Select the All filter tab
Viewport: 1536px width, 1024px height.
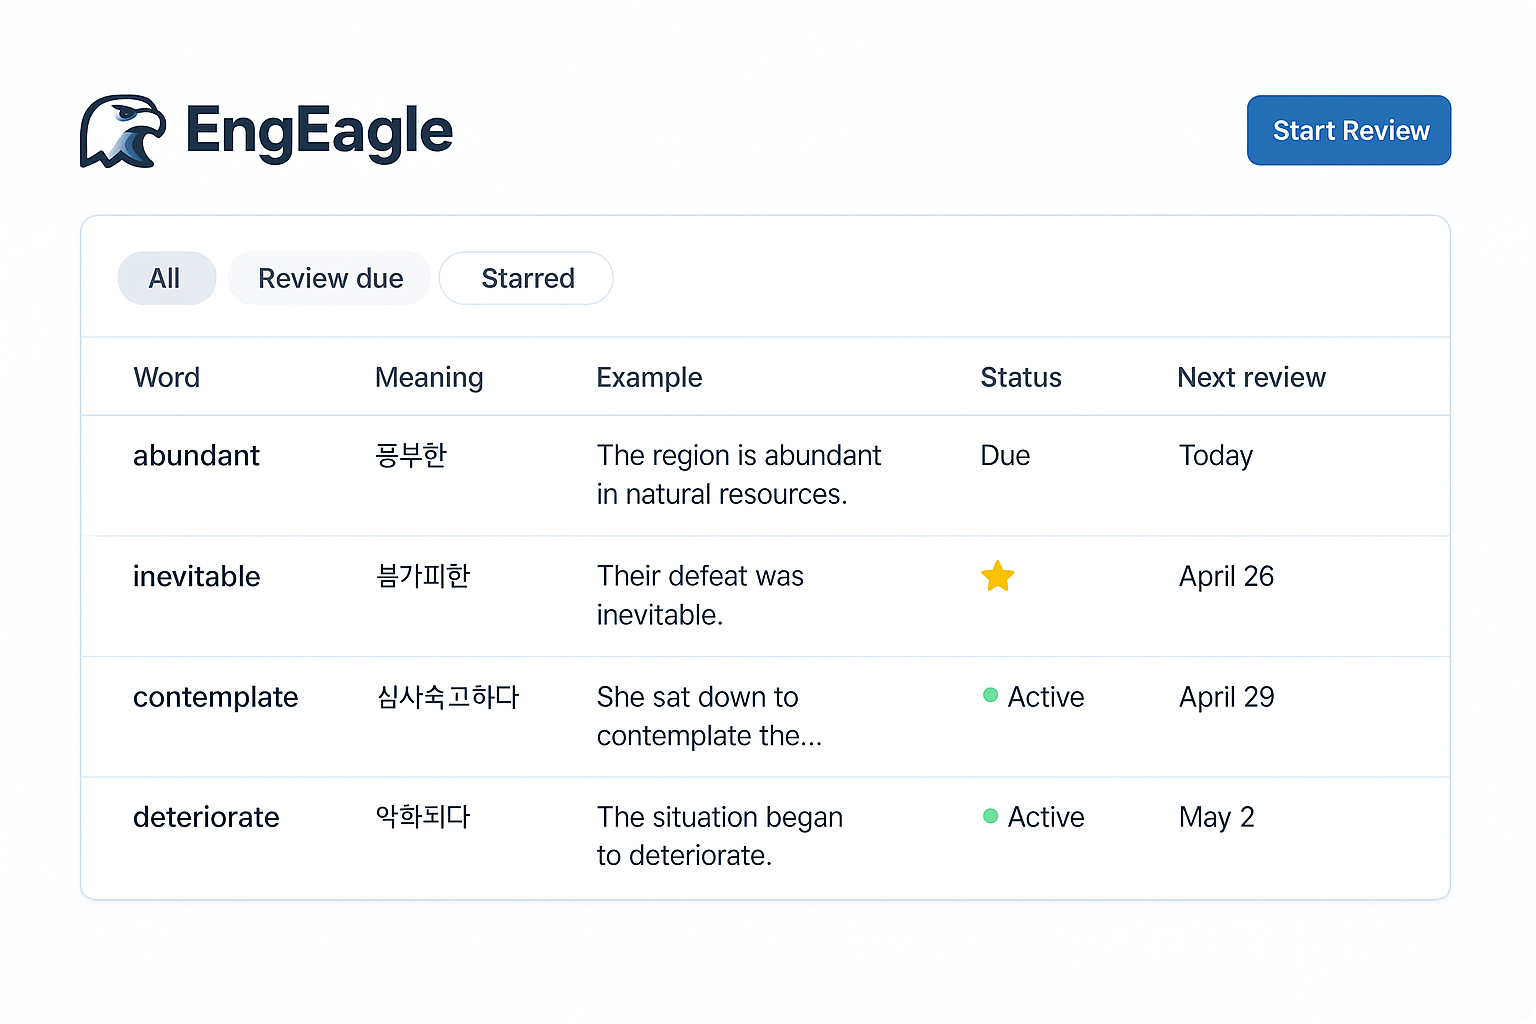tap(166, 278)
